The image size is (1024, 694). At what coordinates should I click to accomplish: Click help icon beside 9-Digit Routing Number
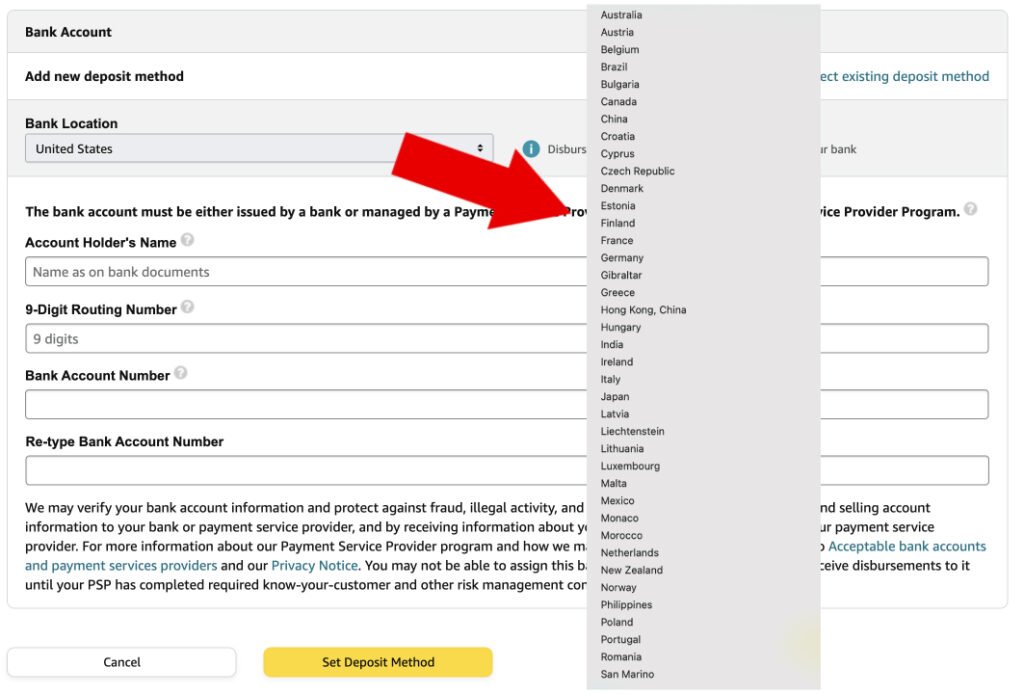pyautogui.click(x=188, y=308)
